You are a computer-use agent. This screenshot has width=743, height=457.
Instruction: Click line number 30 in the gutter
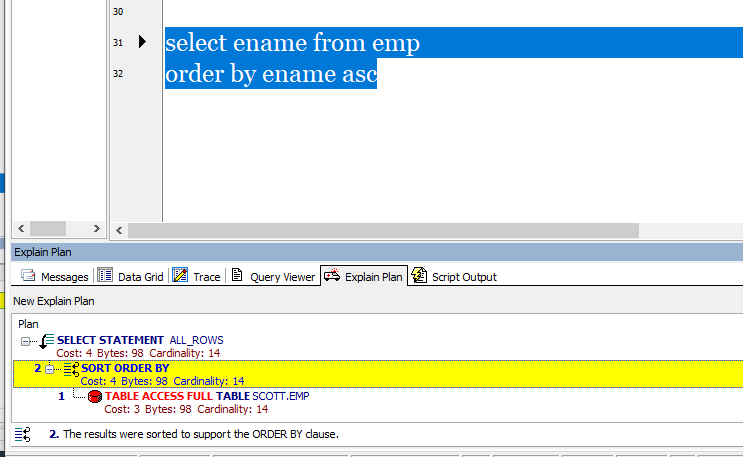point(118,11)
